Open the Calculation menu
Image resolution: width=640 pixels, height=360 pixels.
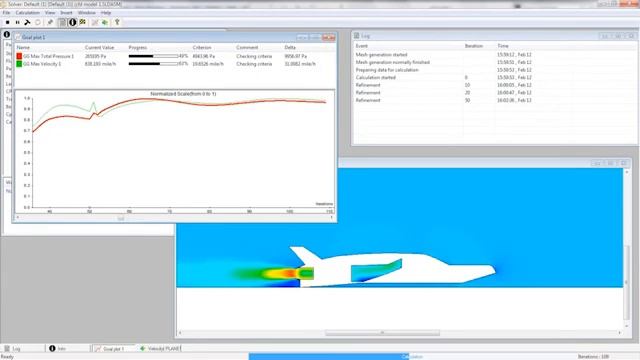coord(28,13)
